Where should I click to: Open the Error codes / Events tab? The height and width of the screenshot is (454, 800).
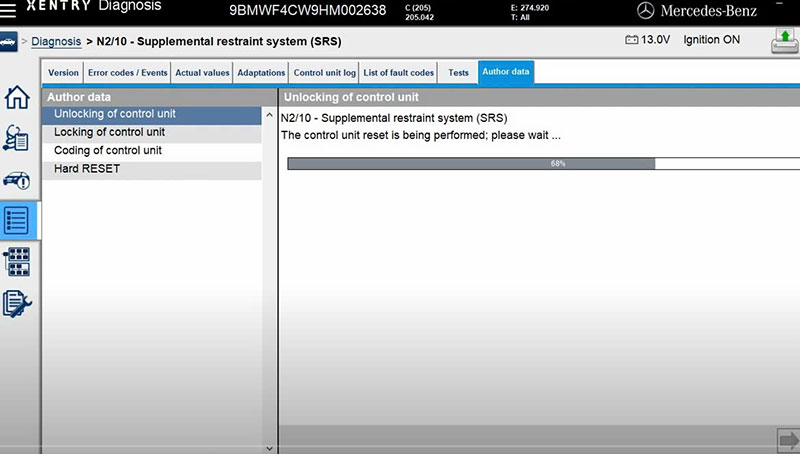128,73
